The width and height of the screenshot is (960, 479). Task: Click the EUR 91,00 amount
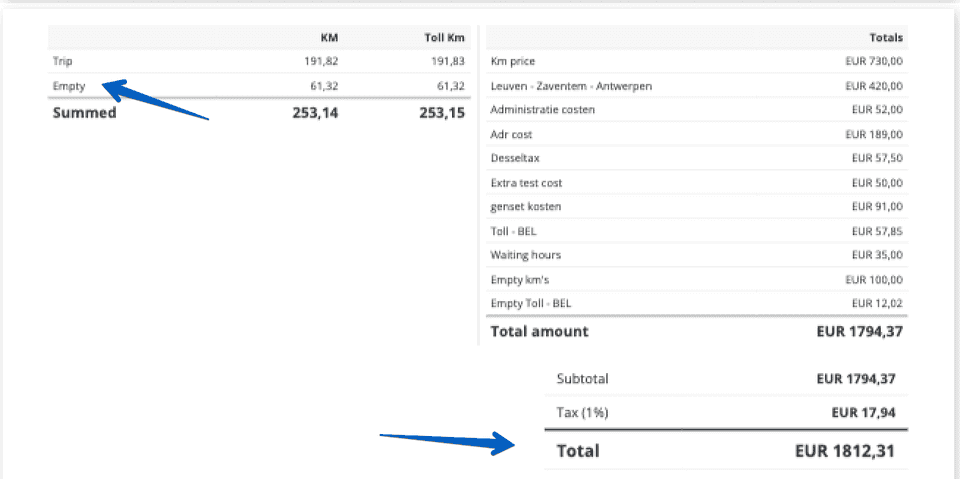pyautogui.click(x=877, y=206)
